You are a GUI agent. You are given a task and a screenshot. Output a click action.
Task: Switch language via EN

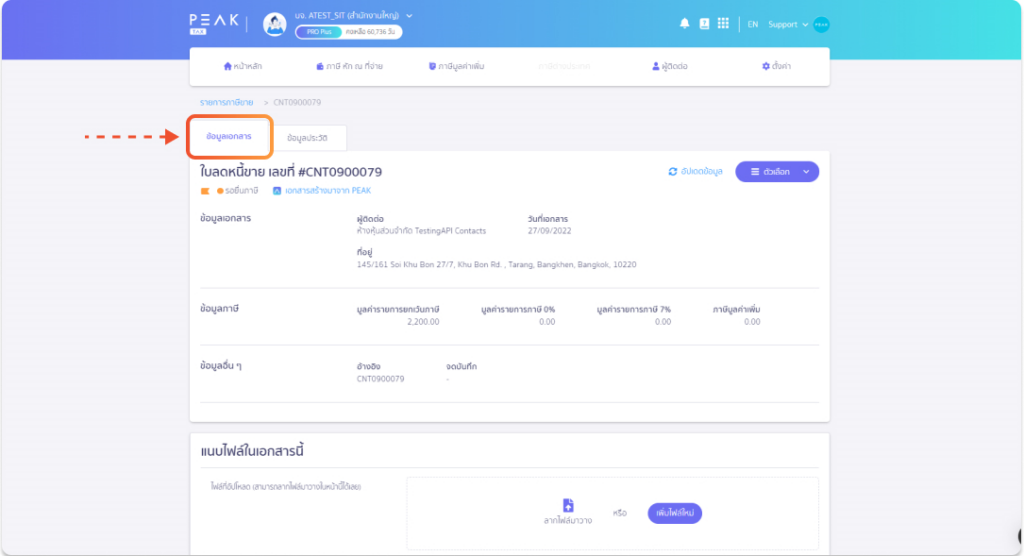(753, 25)
